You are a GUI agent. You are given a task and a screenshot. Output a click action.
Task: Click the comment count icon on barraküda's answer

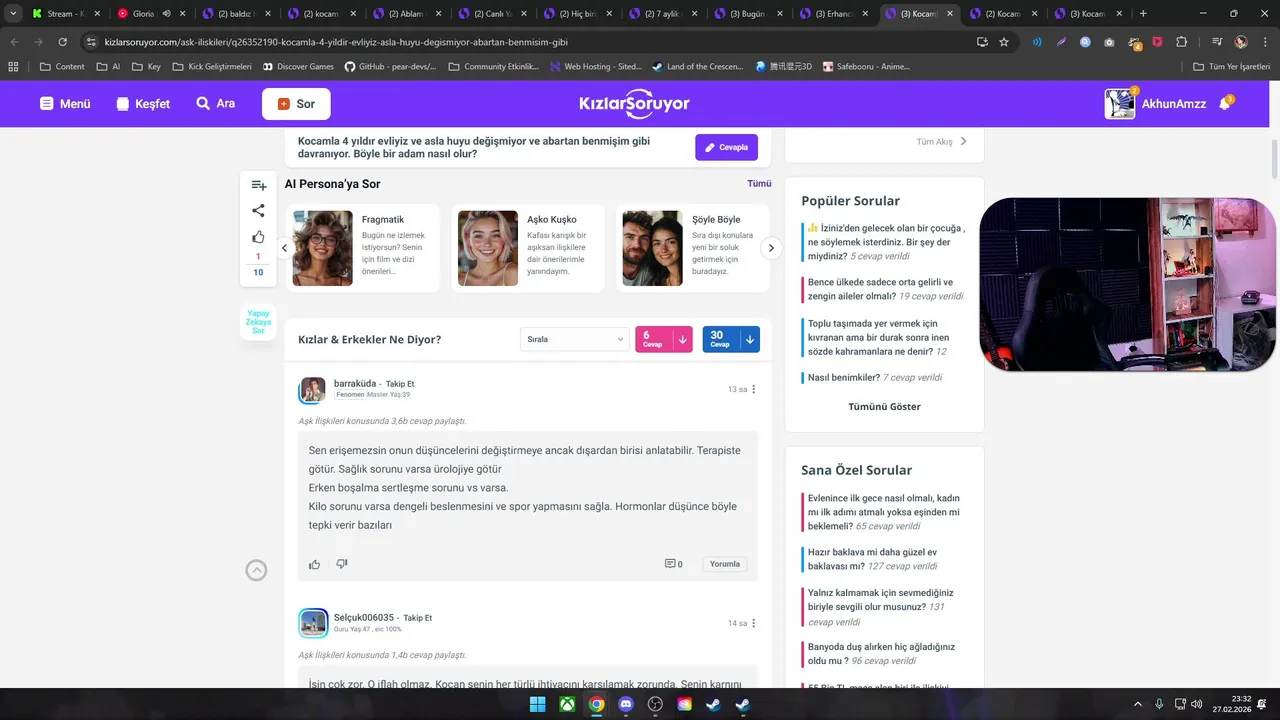673,564
